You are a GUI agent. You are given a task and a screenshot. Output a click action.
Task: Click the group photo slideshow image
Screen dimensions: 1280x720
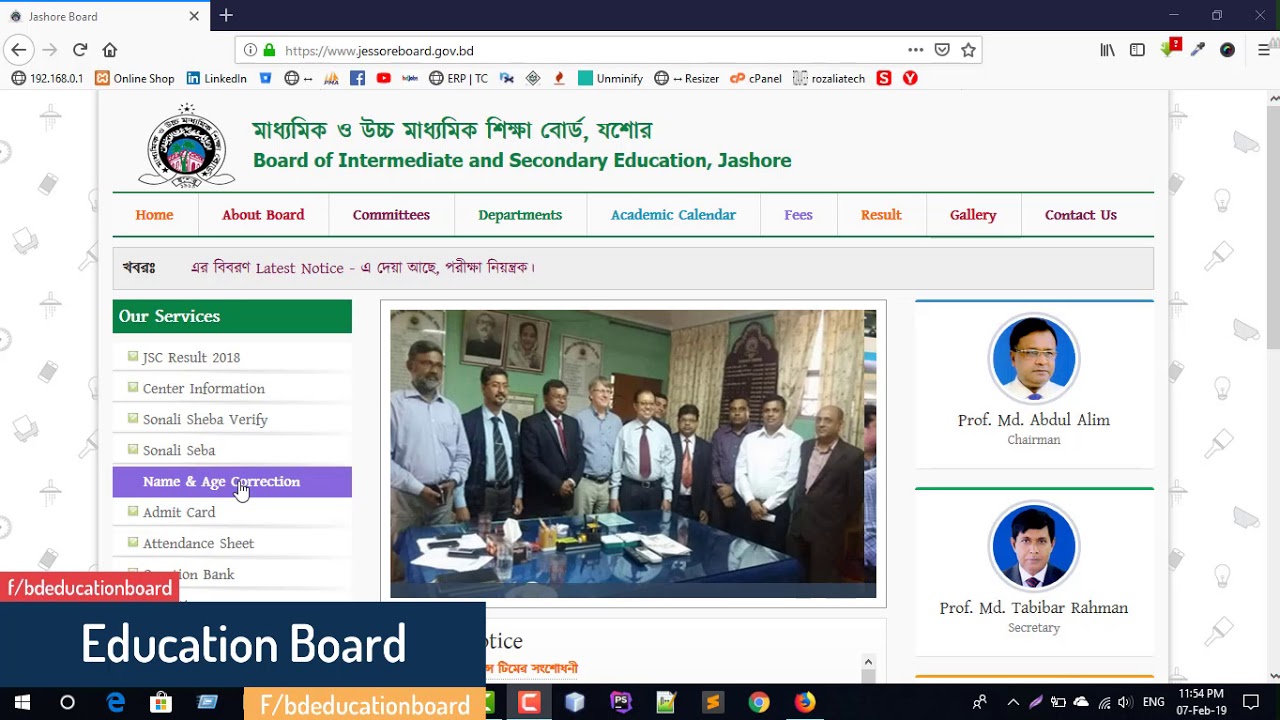633,454
